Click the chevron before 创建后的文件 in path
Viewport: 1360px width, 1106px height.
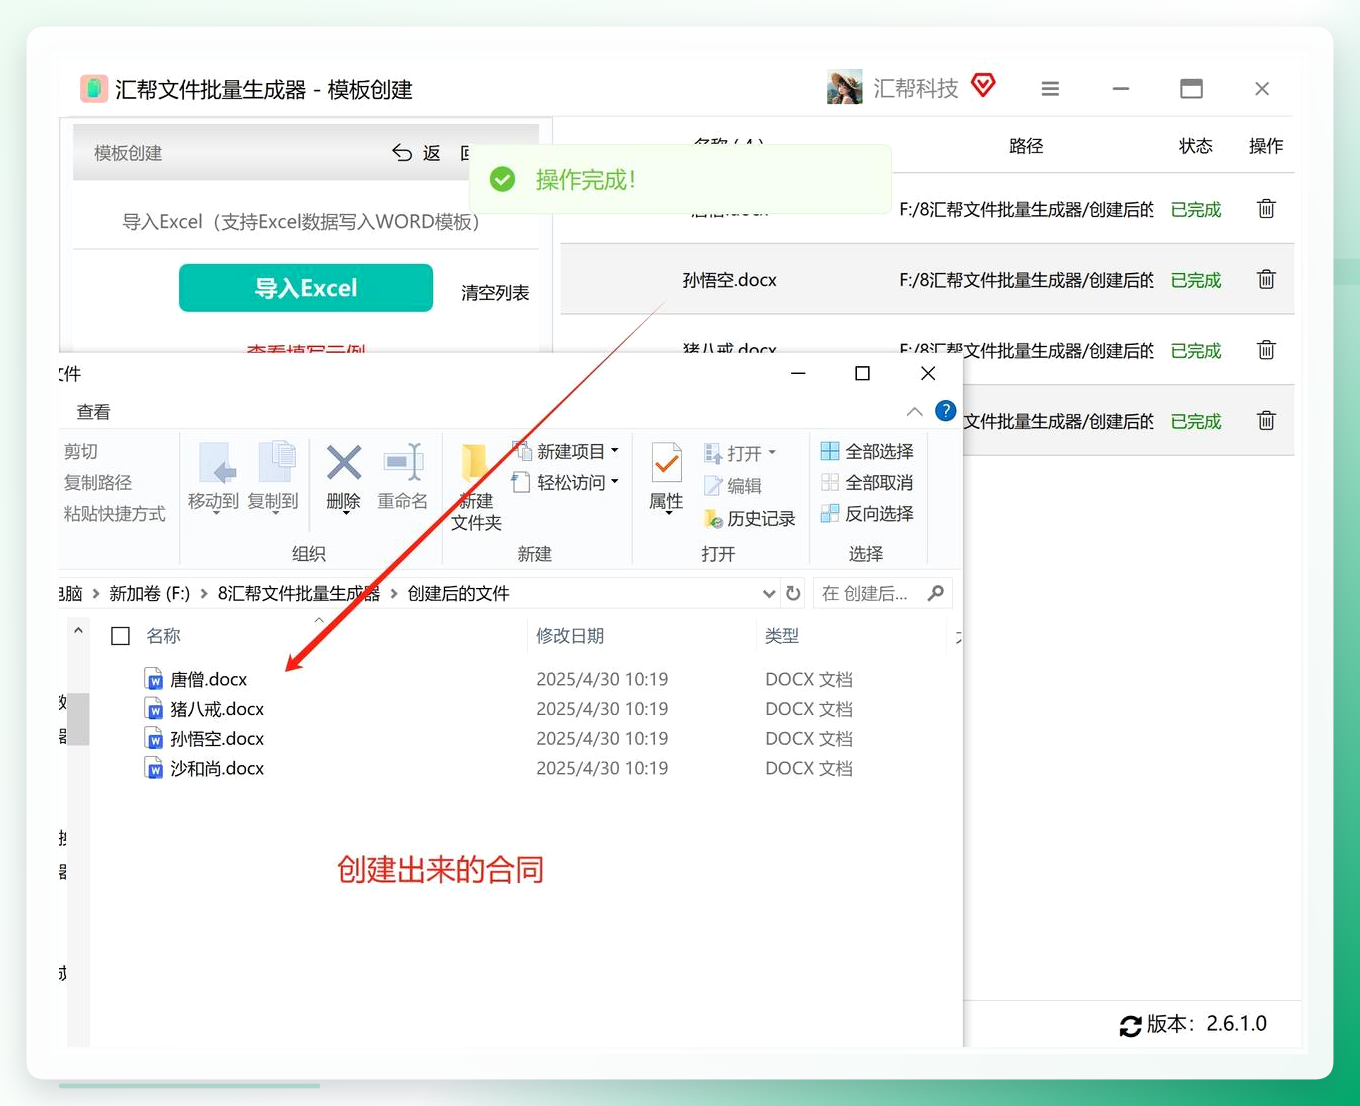[394, 593]
